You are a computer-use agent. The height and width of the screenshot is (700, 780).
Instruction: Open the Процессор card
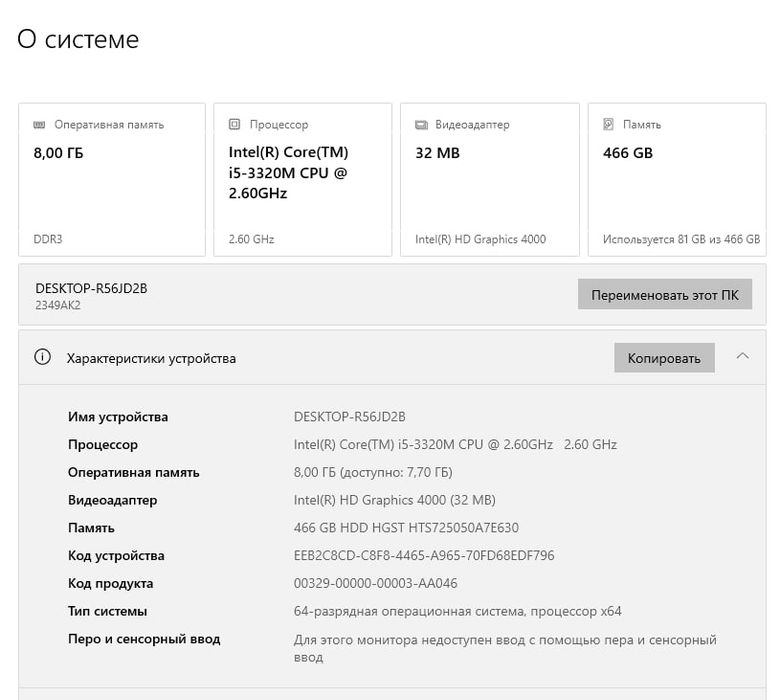tap(302, 180)
